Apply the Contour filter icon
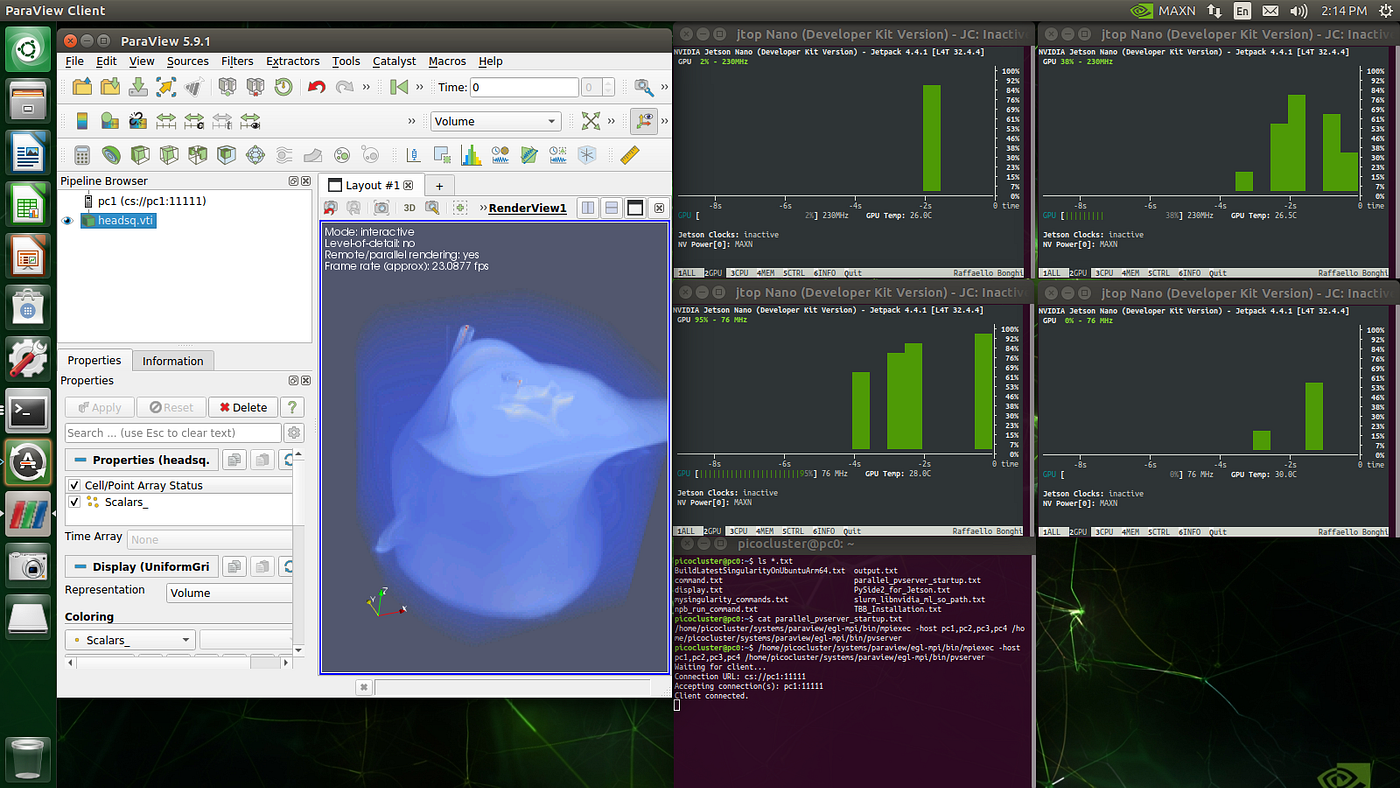The image size is (1400, 788). (111, 155)
